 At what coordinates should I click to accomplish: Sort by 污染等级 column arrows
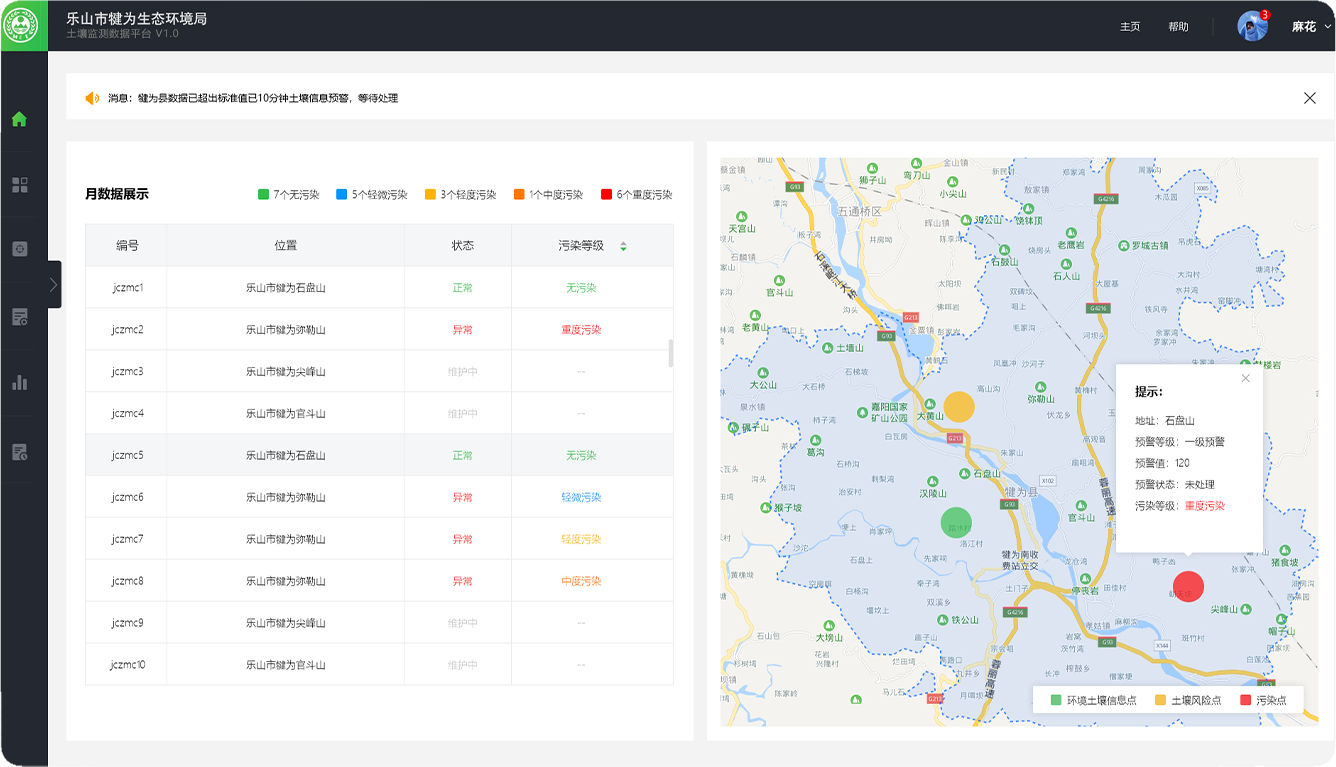(623, 246)
